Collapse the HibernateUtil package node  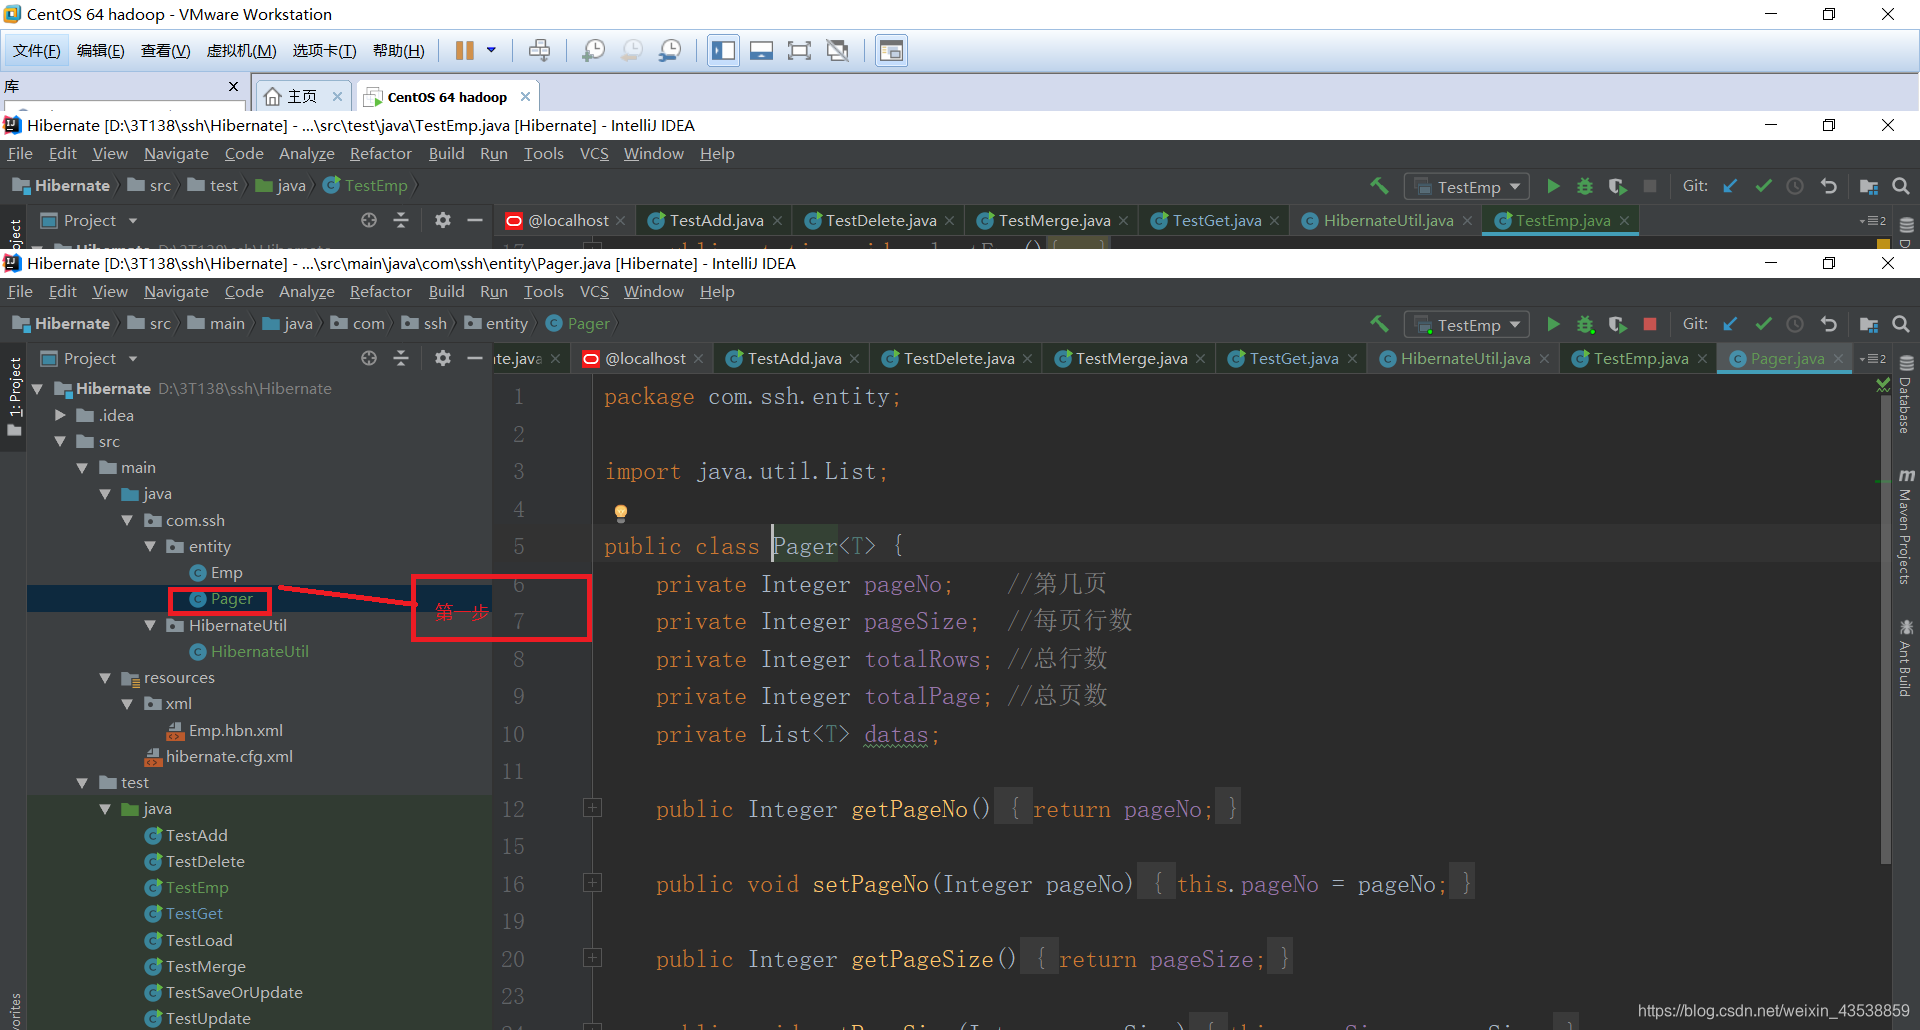150,625
